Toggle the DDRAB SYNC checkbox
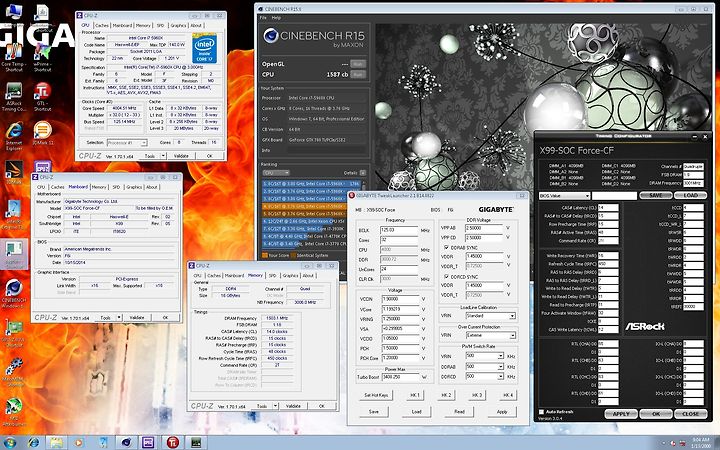The height and width of the screenshot is (450, 720). click(x=446, y=248)
